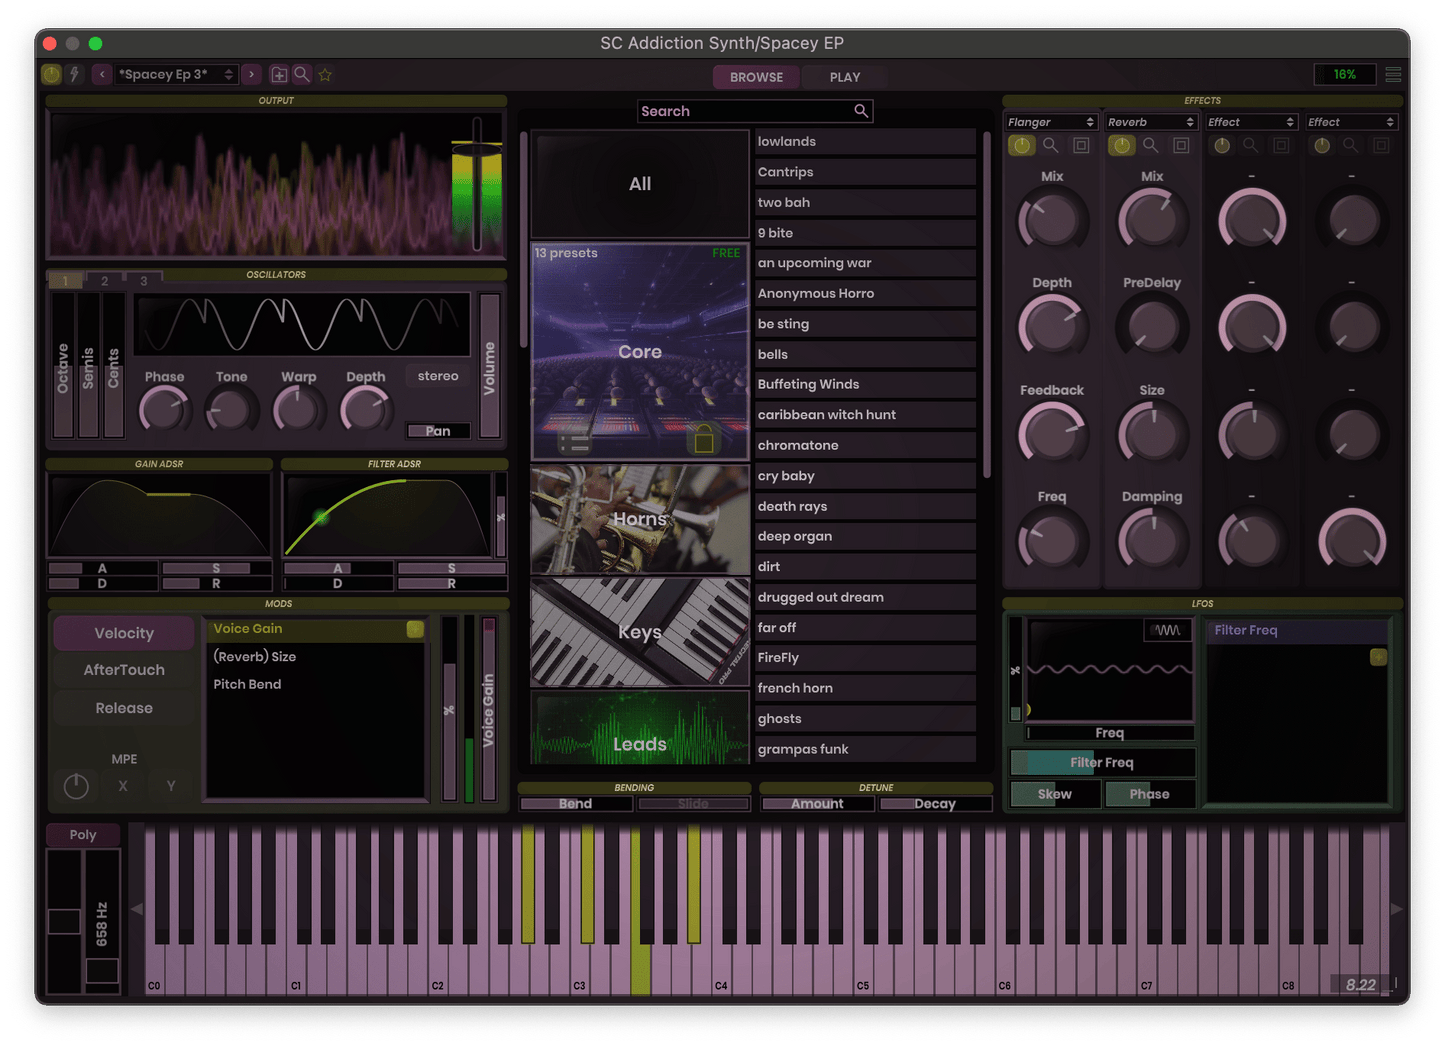
Task: Open the Flanger effect type dropdown
Action: [1050, 121]
